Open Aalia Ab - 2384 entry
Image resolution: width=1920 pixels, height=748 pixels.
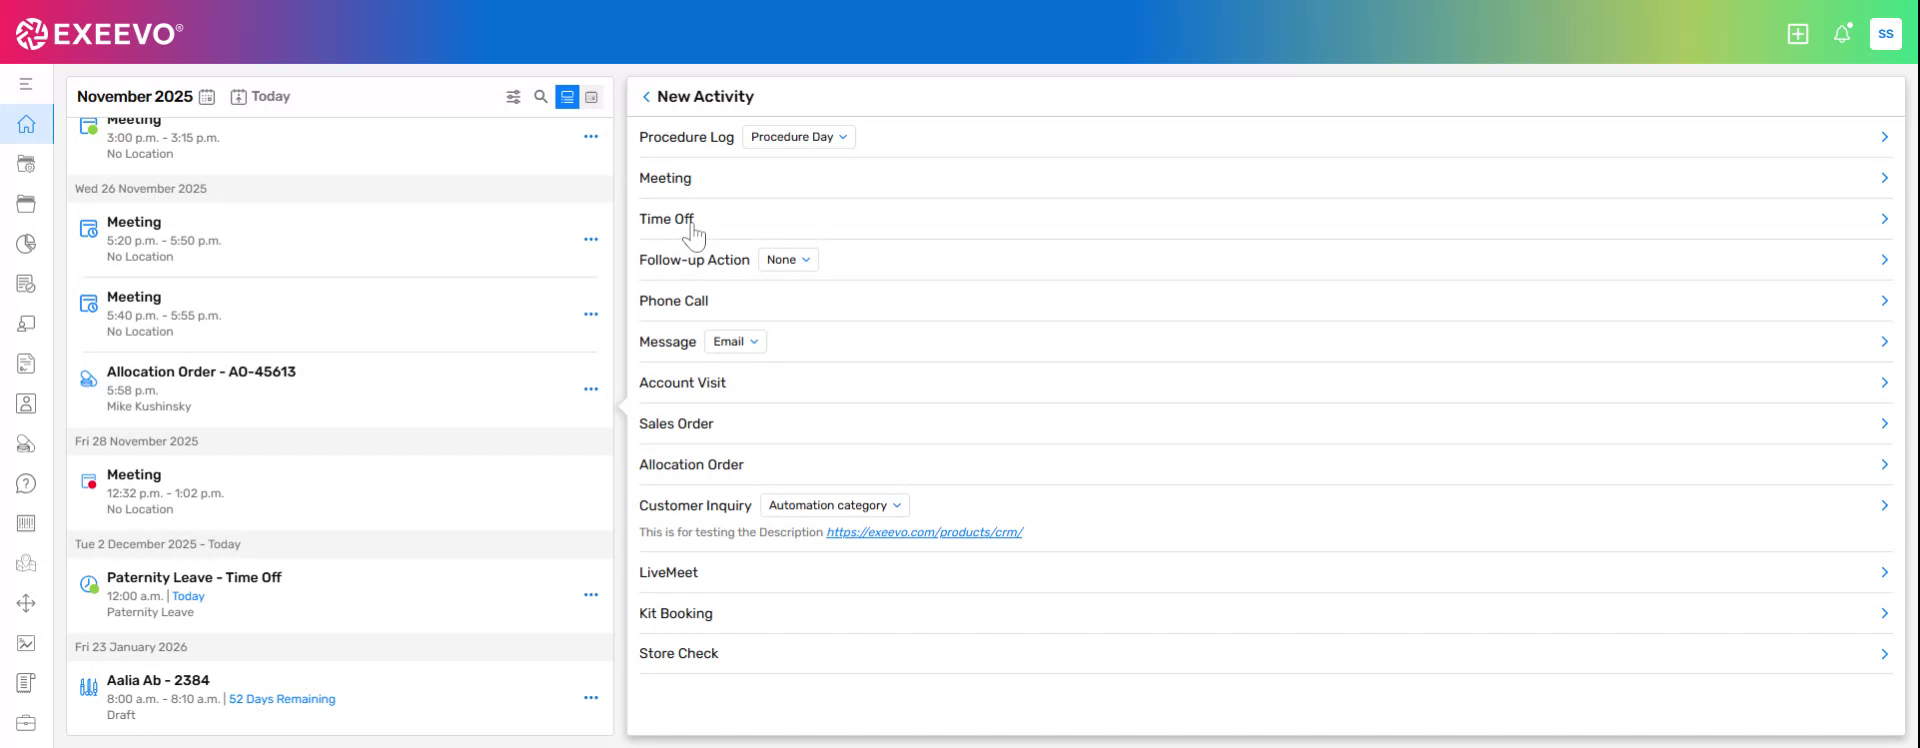tap(340, 698)
